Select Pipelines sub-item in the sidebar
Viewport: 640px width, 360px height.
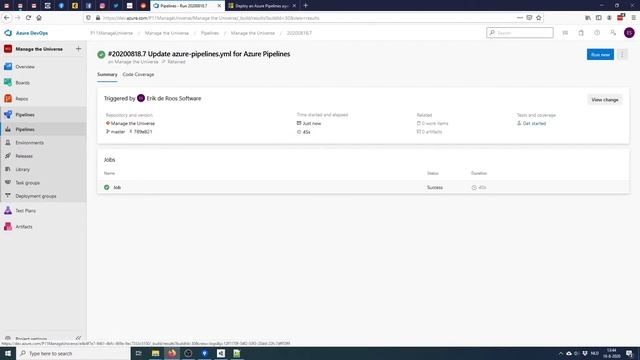(x=25, y=129)
